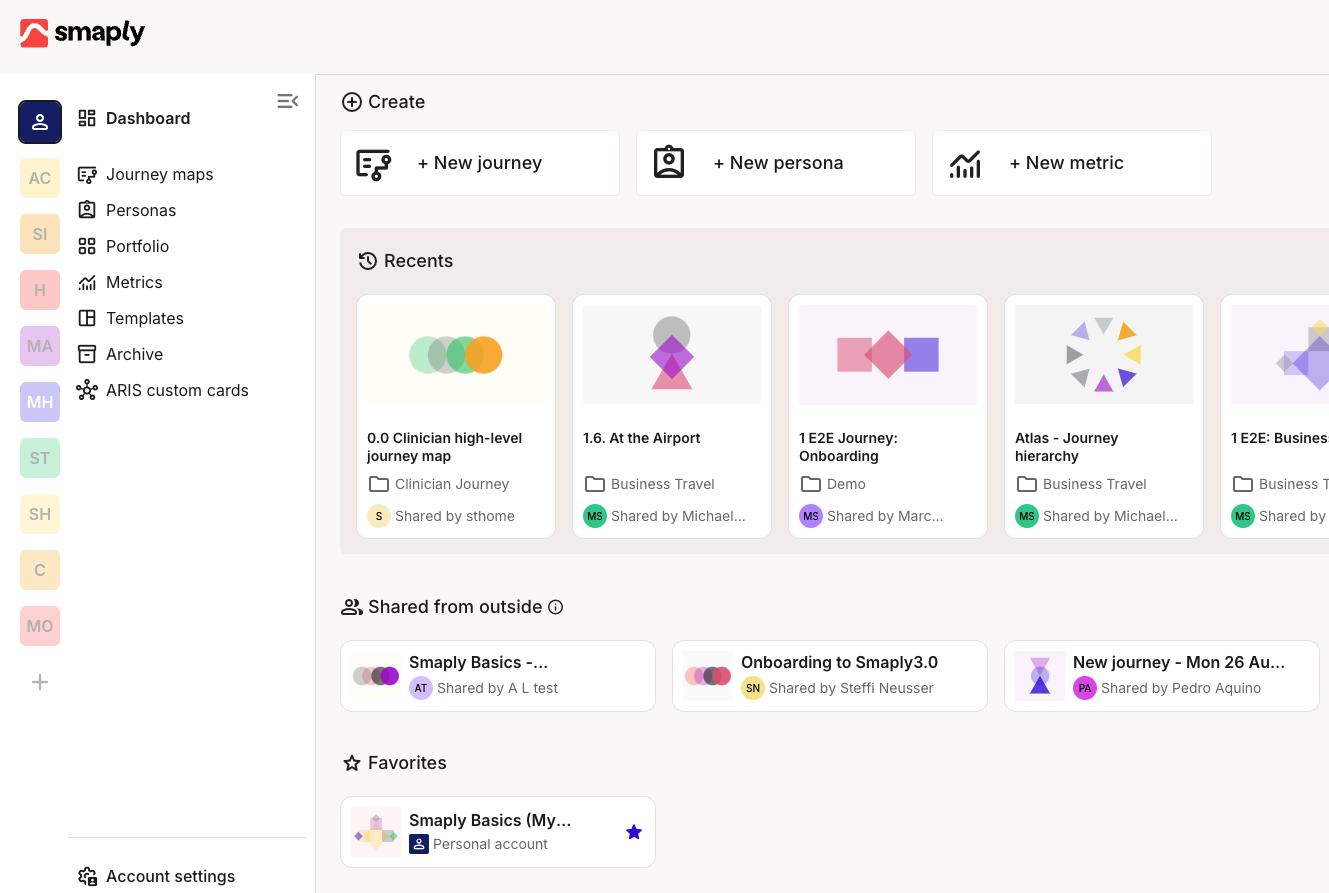The image size is (1329, 893).
Task: Open Templates in the sidebar
Action: [145, 318]
